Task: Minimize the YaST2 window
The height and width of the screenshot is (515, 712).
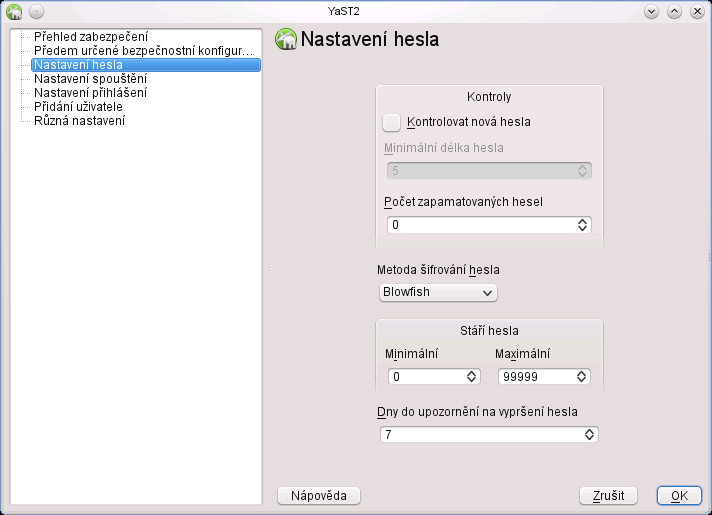Action: click(x=651, y=11)
